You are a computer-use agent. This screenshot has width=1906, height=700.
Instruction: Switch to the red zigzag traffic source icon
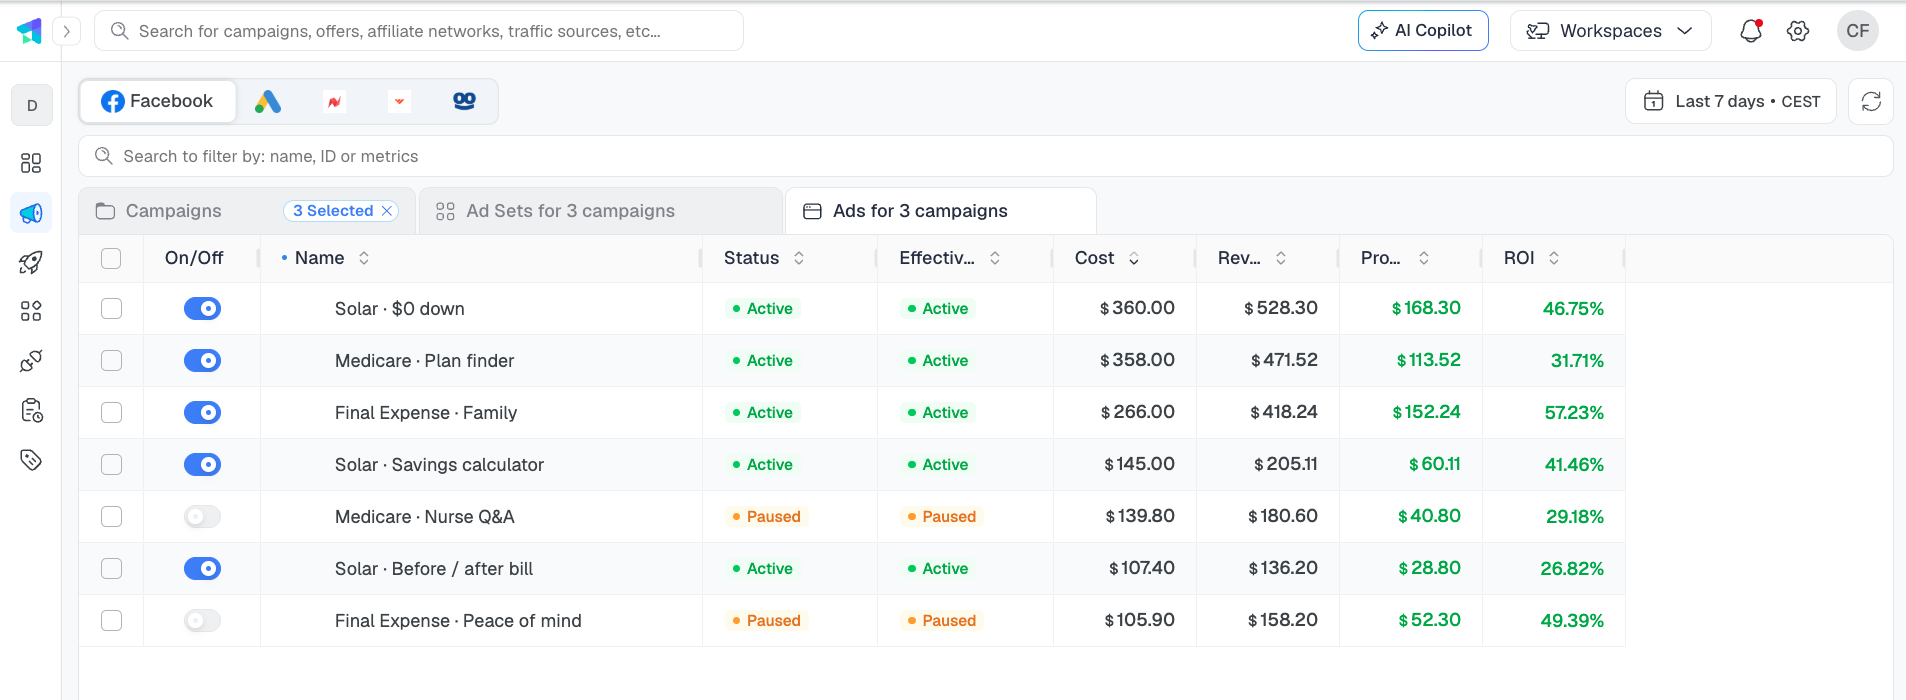tap(334, 101)
